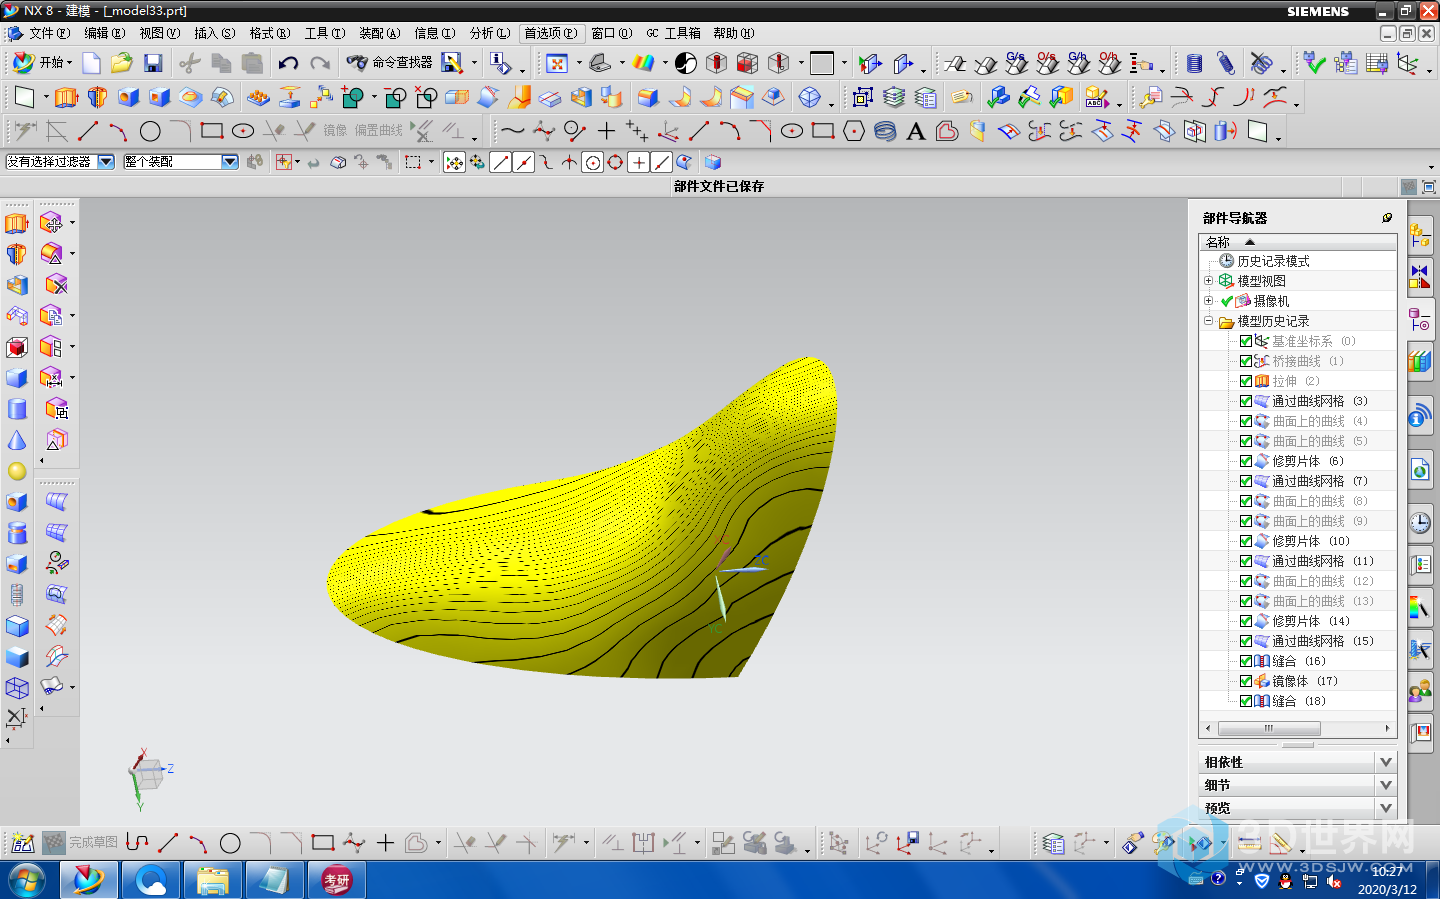Open the selection filter dropdown (没有选择过滤器)

(x=106, y=162)
